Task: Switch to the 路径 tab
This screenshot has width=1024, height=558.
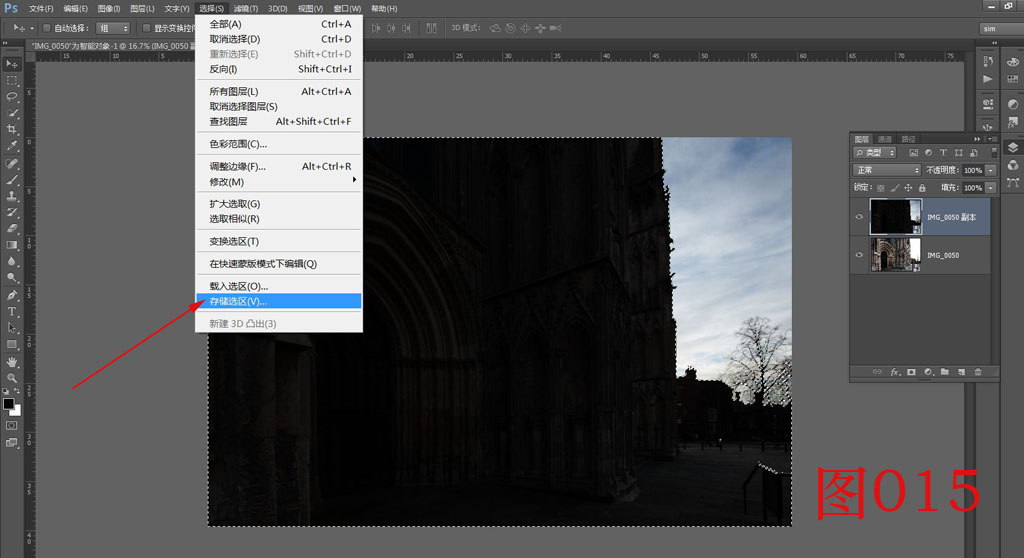Action: coord(908,139)
